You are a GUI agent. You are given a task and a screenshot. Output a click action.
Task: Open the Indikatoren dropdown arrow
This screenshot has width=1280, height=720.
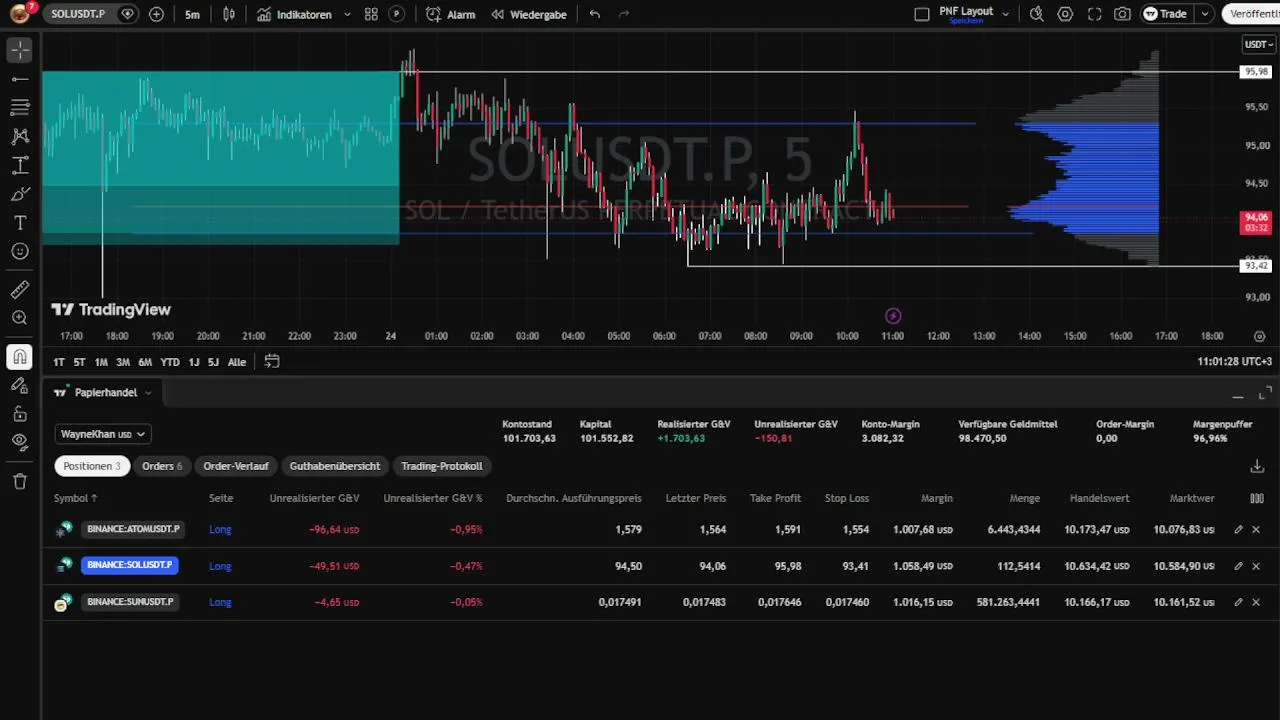pyautogui.click(x=347, y=15)
